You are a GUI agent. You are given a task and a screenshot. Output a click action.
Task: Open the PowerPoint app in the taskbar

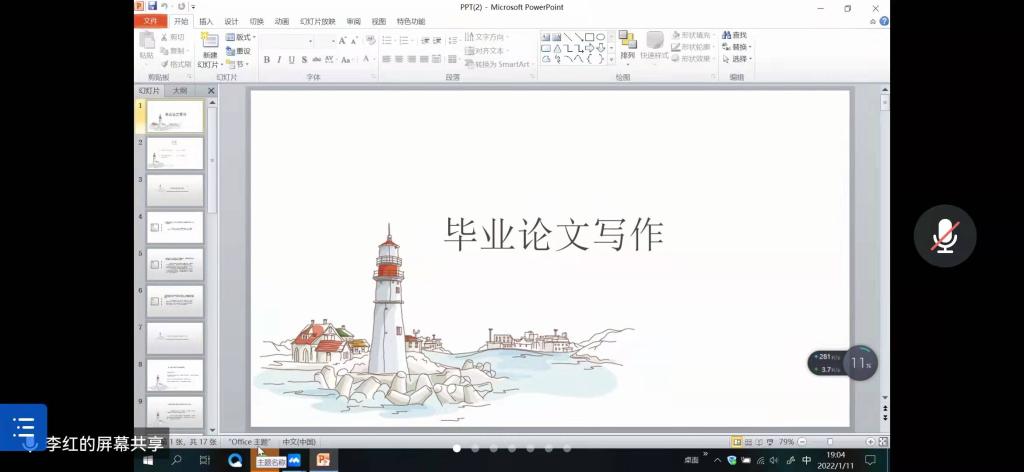[323, 460]
